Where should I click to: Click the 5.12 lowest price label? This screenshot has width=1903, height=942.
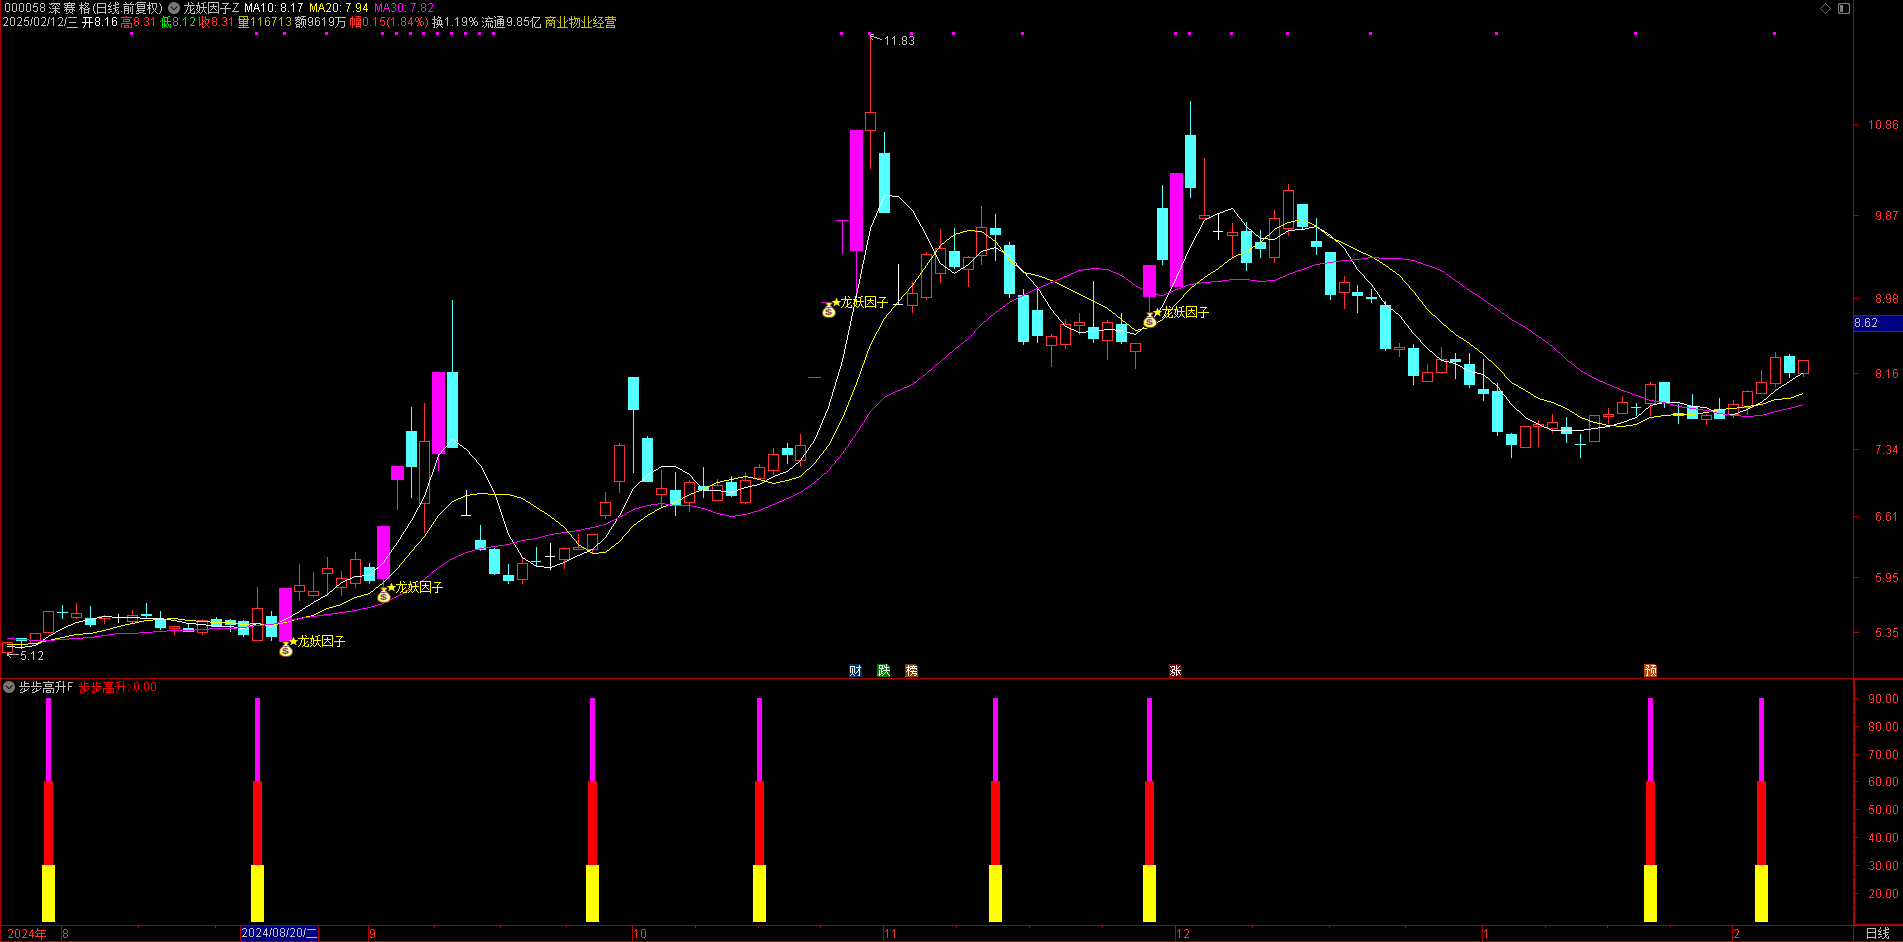click(x=31, y=656)
